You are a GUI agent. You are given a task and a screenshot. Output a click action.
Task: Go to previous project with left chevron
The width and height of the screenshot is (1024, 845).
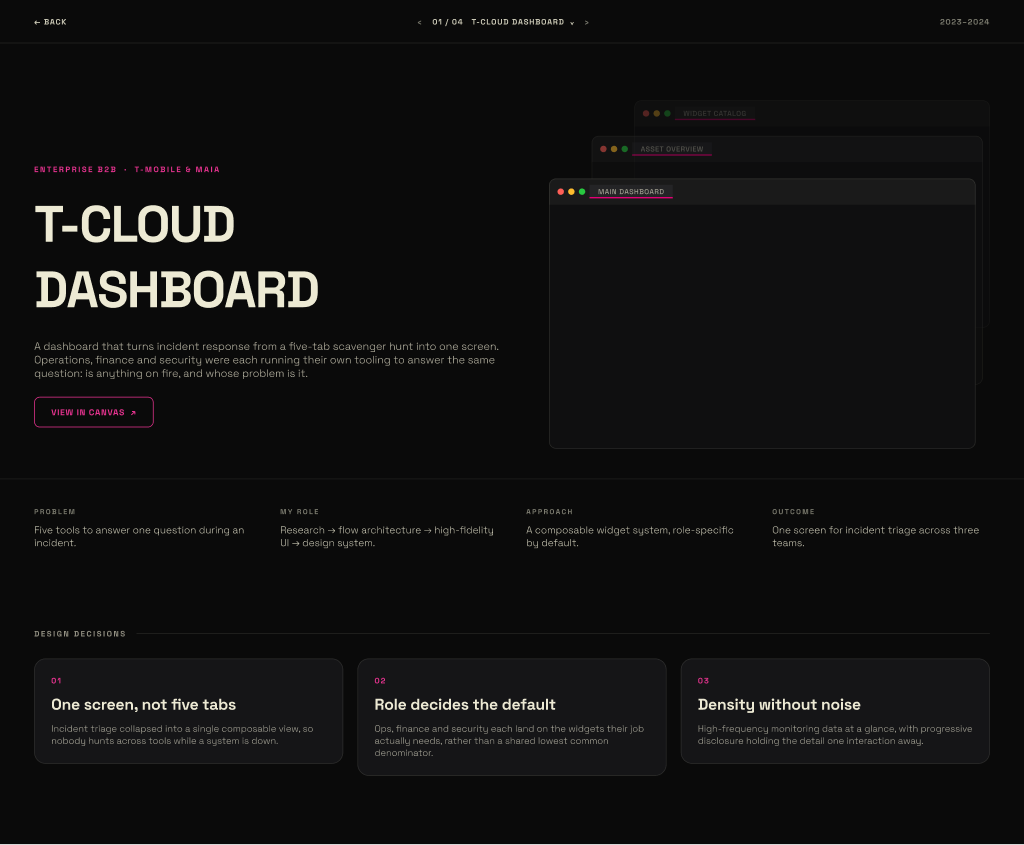coord(419,22)
